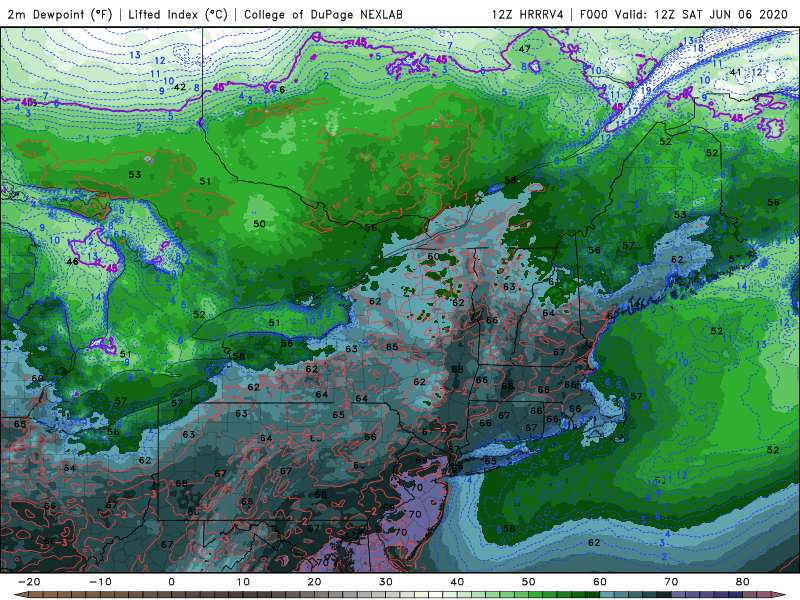Image resolution: width=800 pixels, height=600 pixels.
Task: Click the black "50" dewpoint value on map
Action: pyautogui.click(x=259, y=224)
